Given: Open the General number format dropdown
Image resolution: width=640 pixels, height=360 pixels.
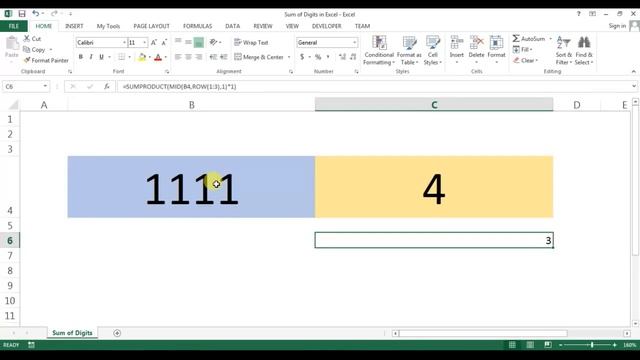Looking at the screenshot, I should point(354,42).
